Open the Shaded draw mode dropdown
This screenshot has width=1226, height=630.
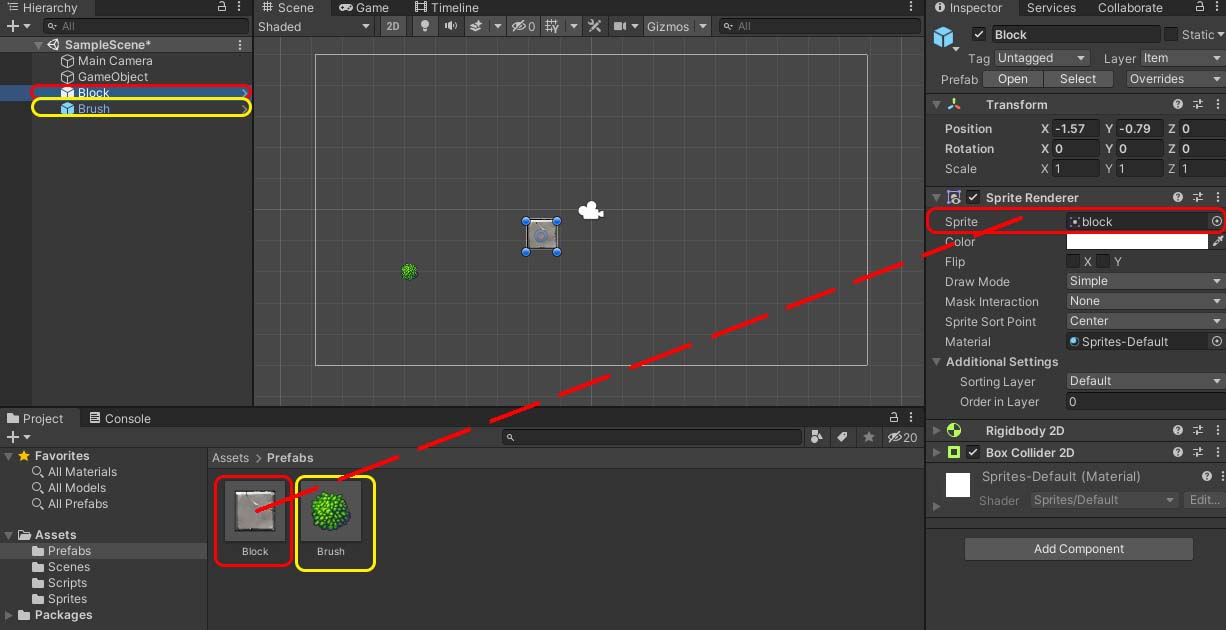pyautogui.click(x=314, y=27)
